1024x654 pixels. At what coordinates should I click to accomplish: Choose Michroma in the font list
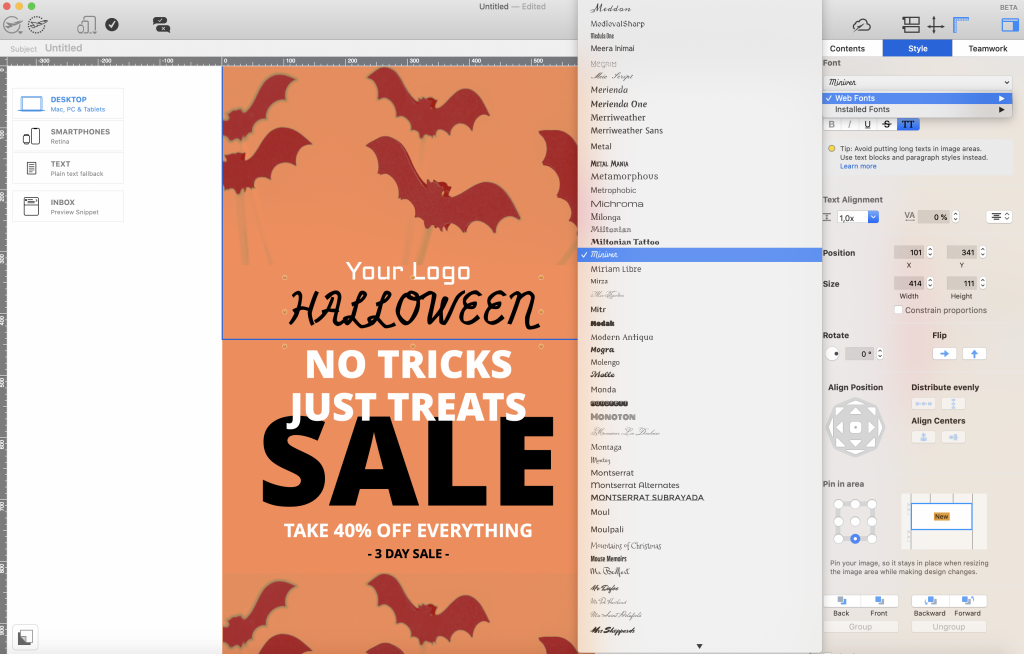tap(617, 204)
